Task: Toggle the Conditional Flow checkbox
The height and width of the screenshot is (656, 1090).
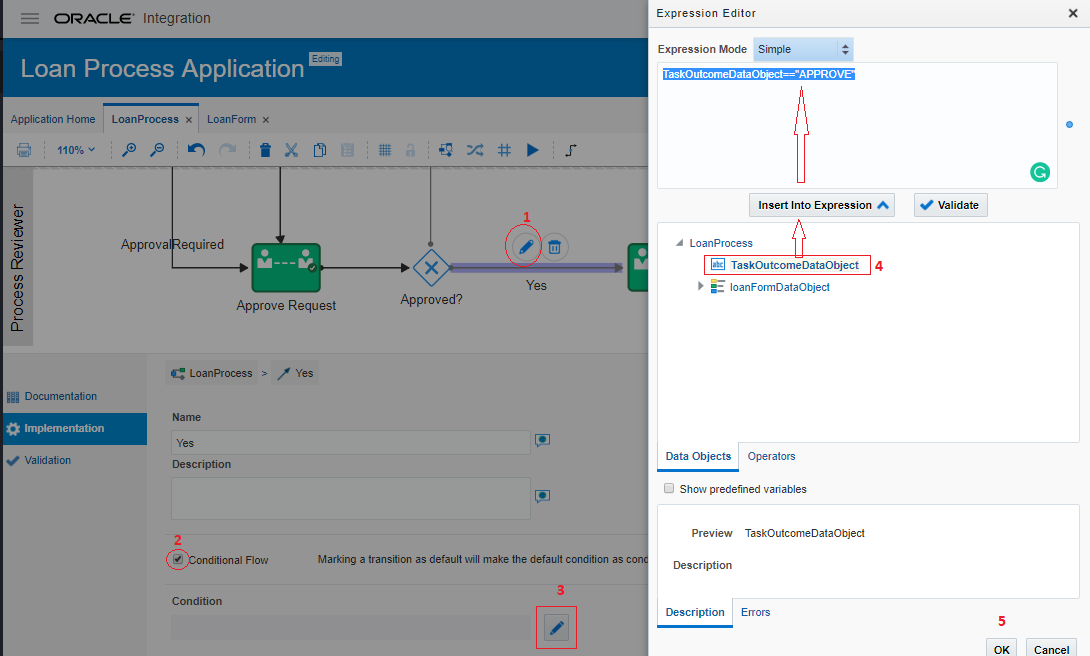Action: point(178,559)
